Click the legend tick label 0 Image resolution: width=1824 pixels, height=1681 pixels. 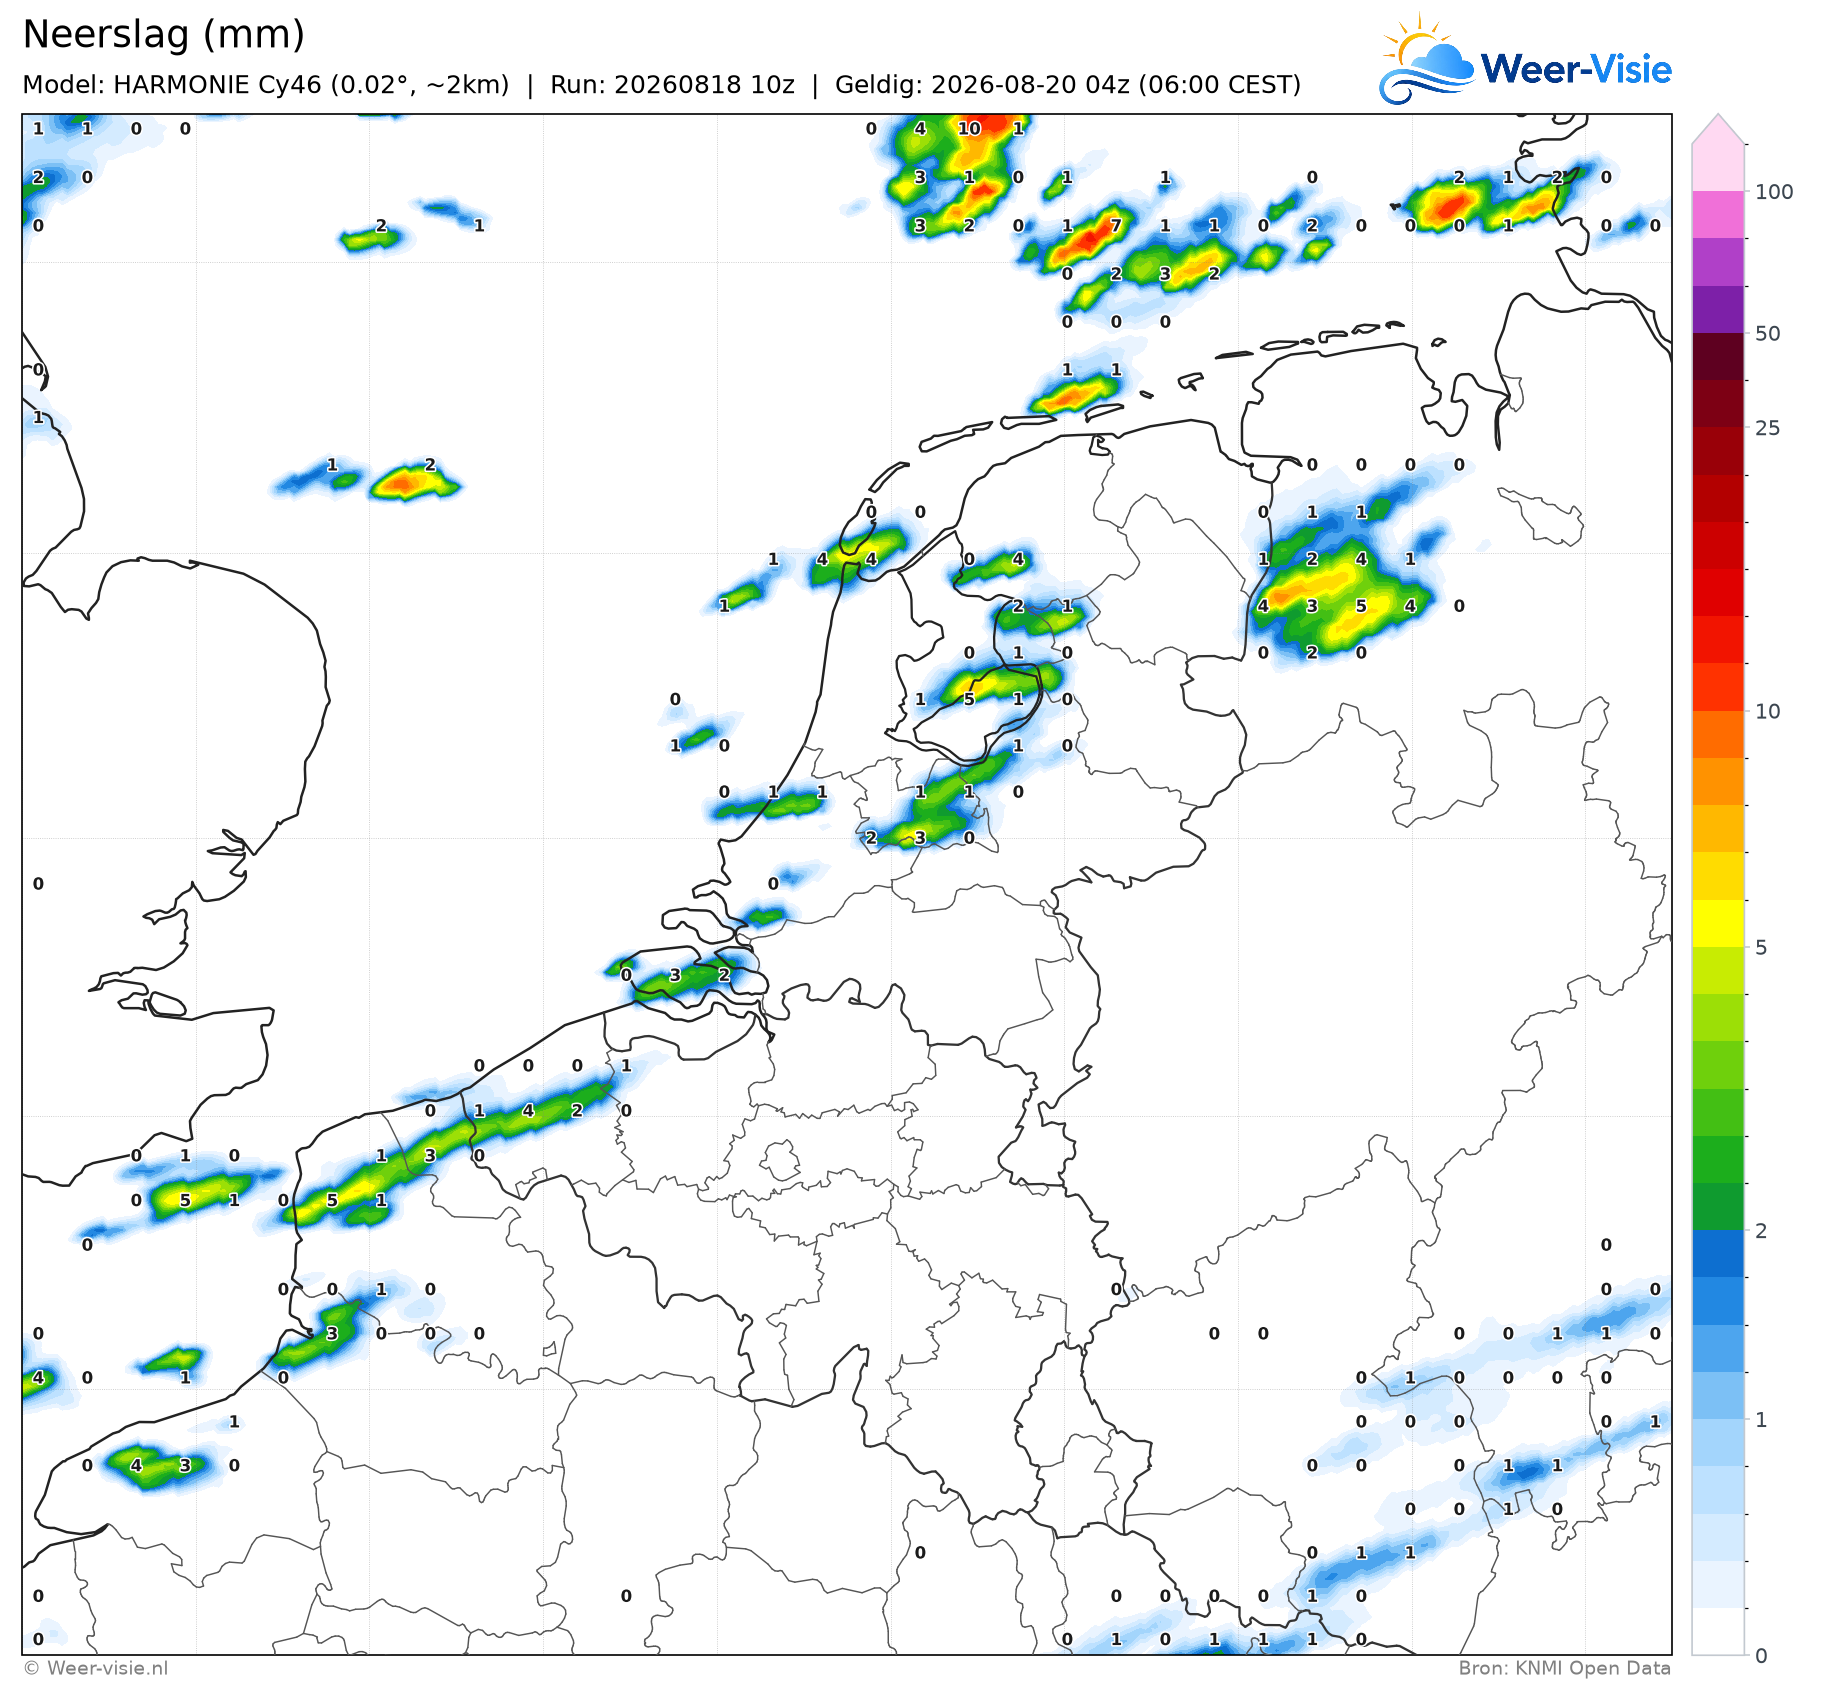point(1761,1656)
